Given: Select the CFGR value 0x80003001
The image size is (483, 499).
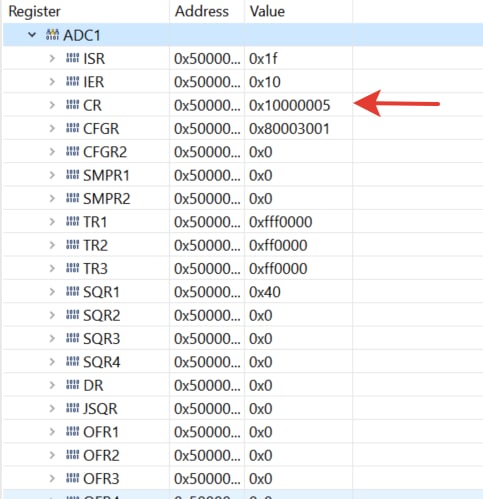Looking at the screenshot, I should pyautogui.click(x=289, y=129).
